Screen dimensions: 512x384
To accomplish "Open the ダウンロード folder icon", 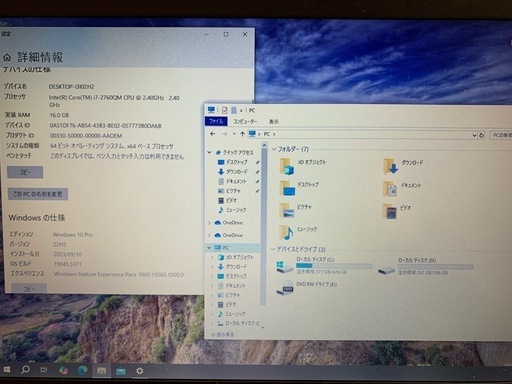I will 391,166.
